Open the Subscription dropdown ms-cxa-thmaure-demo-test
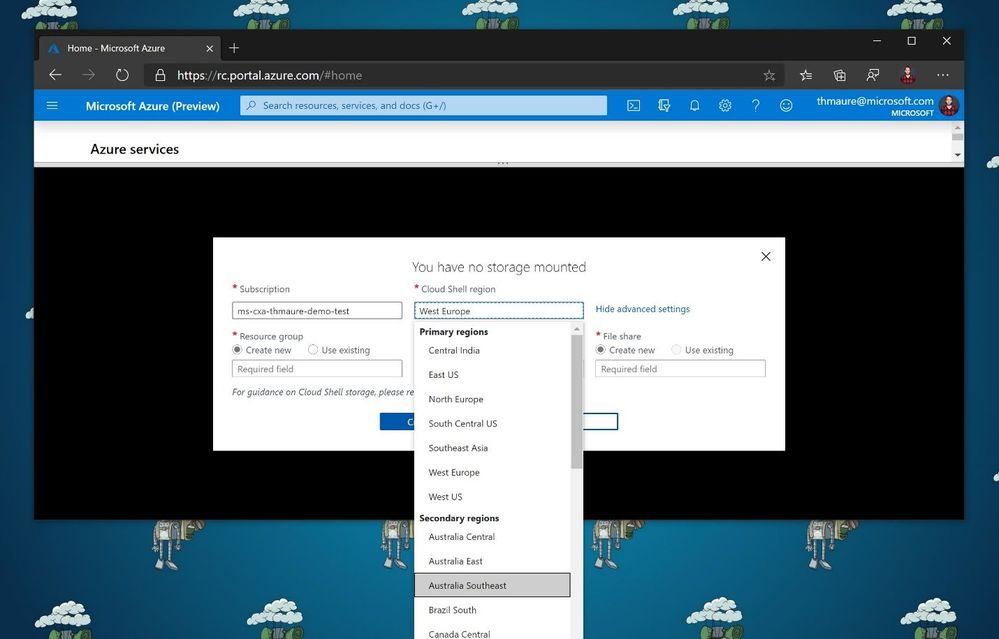This screenshot has height=639, width=999. 317,311
